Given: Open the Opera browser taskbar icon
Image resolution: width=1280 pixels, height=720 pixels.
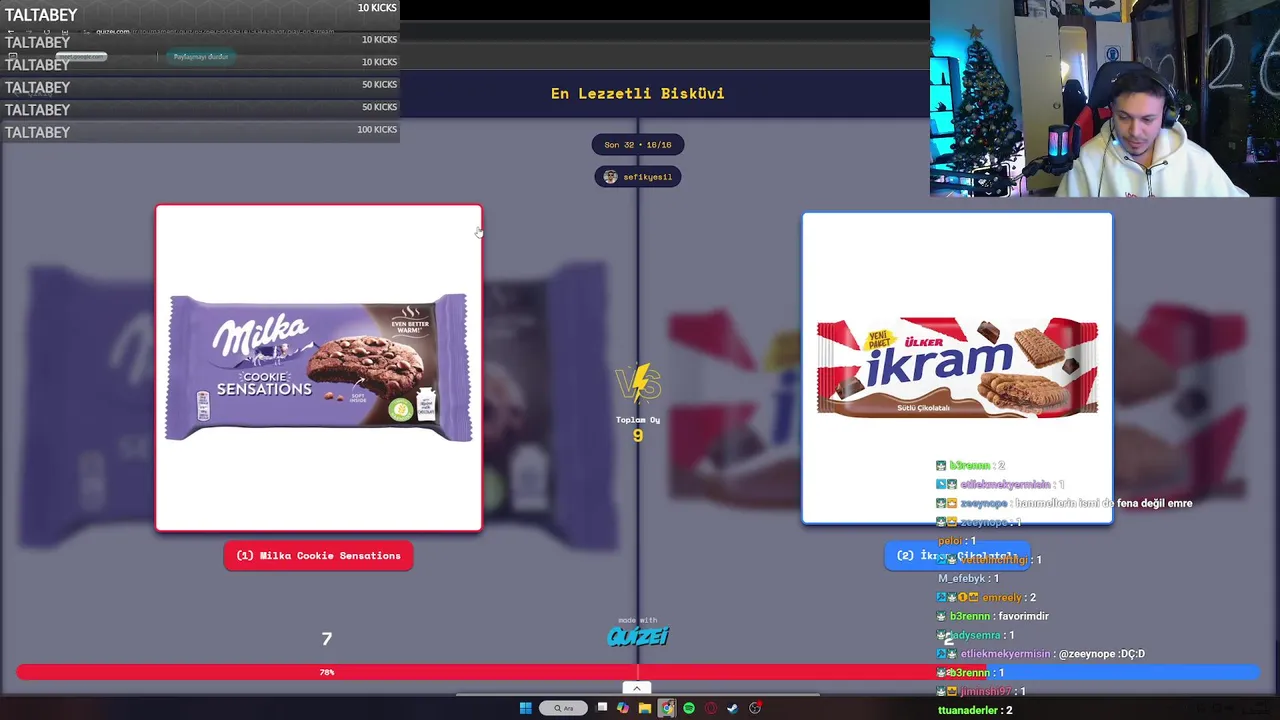Looking at the screenshot, I should [711, 708].
